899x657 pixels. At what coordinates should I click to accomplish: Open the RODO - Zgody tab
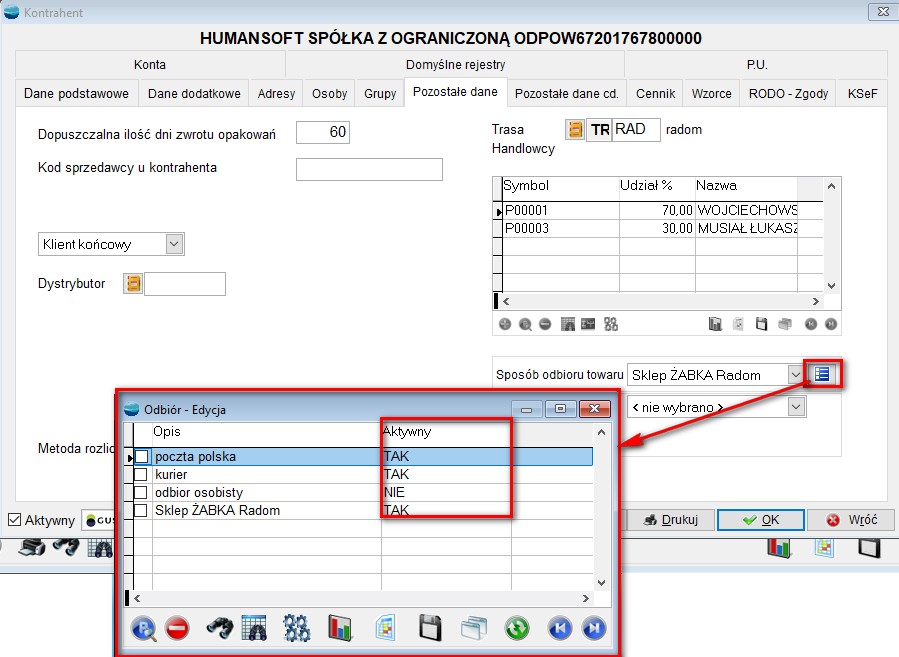tap(788, 94)
